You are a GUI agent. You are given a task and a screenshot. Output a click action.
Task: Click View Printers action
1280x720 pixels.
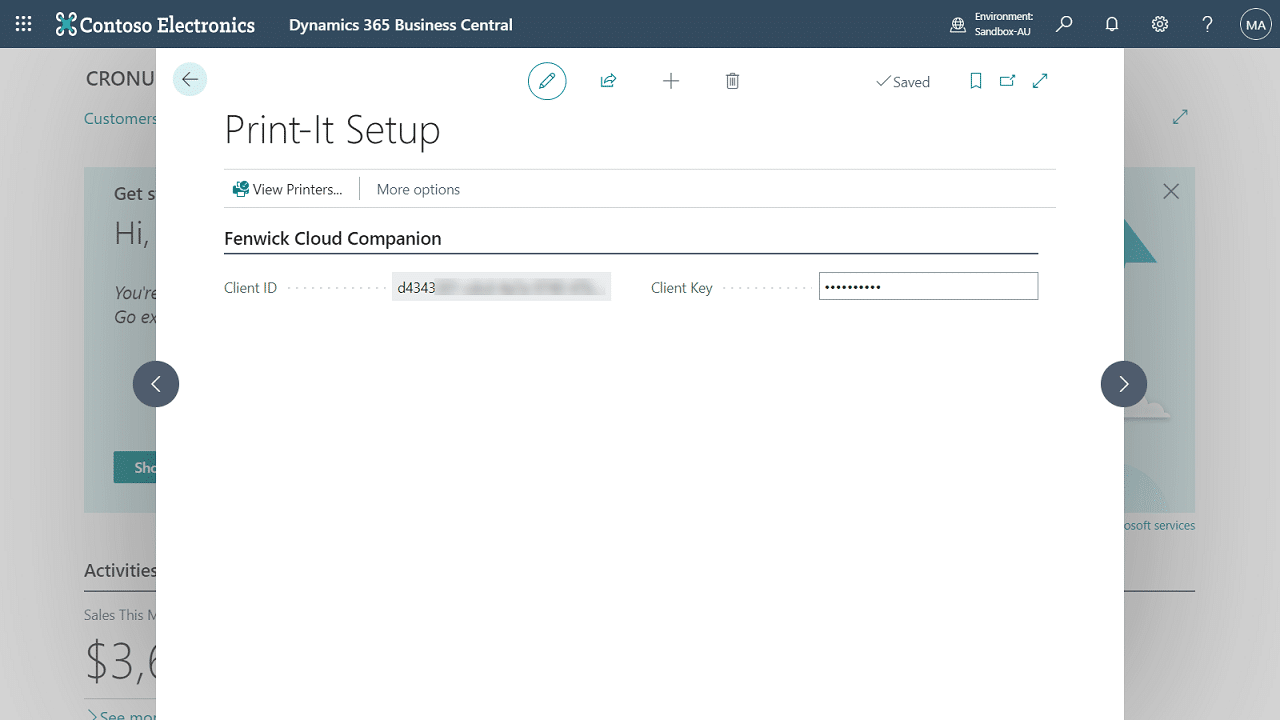(x=287, y=189)
